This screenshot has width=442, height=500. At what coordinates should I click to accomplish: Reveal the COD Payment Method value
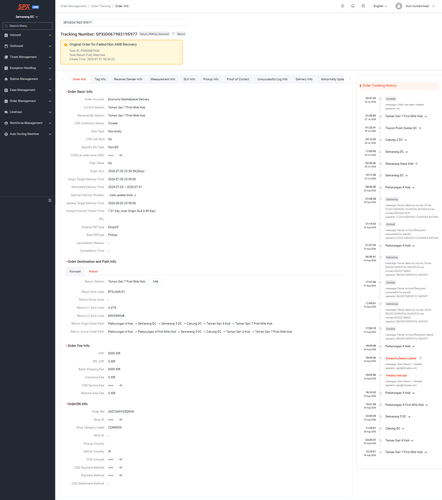pos(121,467)
